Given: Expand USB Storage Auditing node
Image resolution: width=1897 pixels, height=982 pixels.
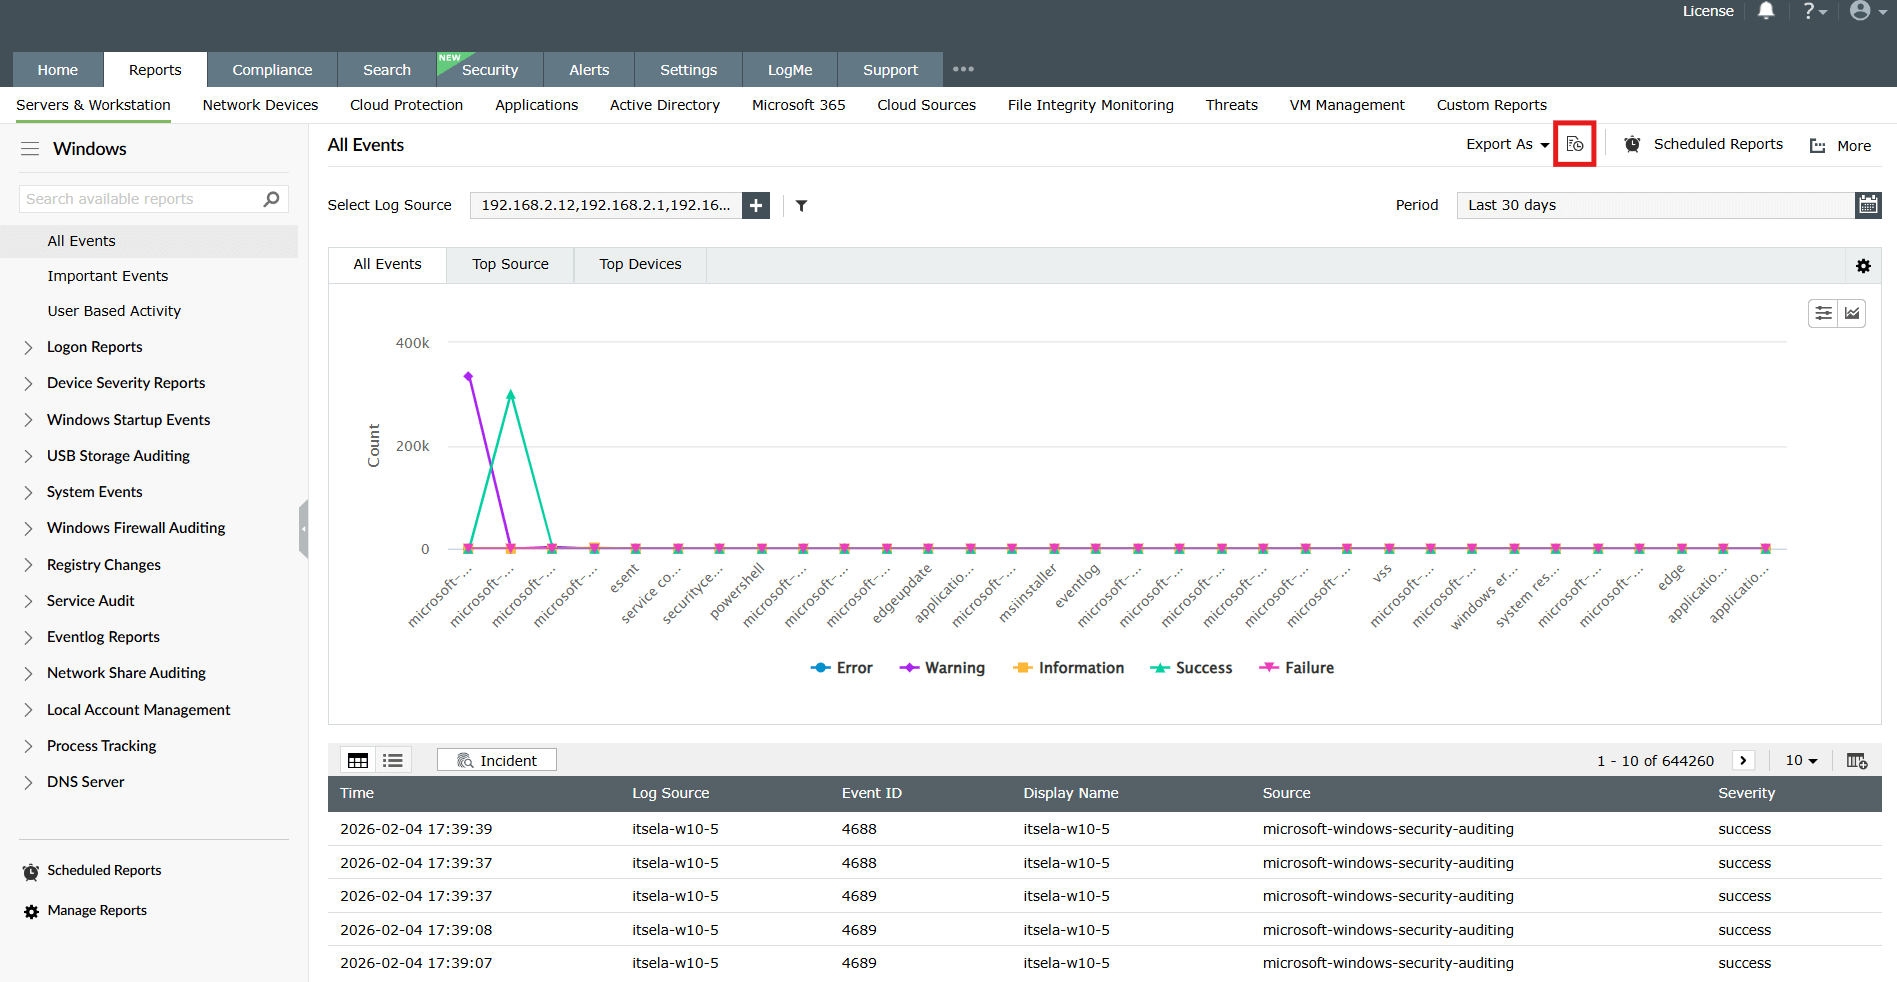Looking at the screenshot, I should pos(28,457).
